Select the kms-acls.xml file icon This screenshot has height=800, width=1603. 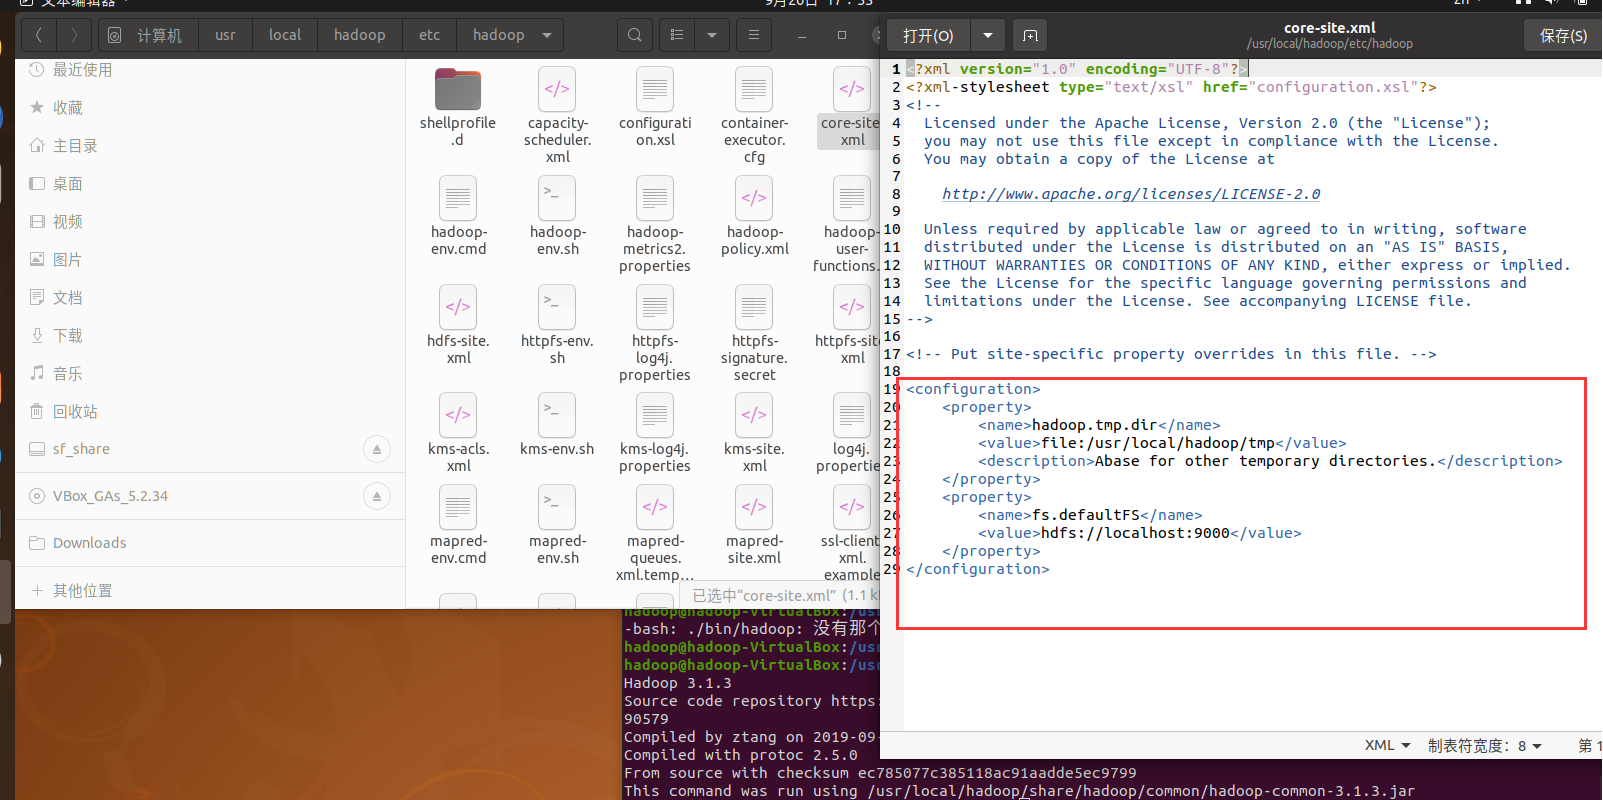[458, 415]
